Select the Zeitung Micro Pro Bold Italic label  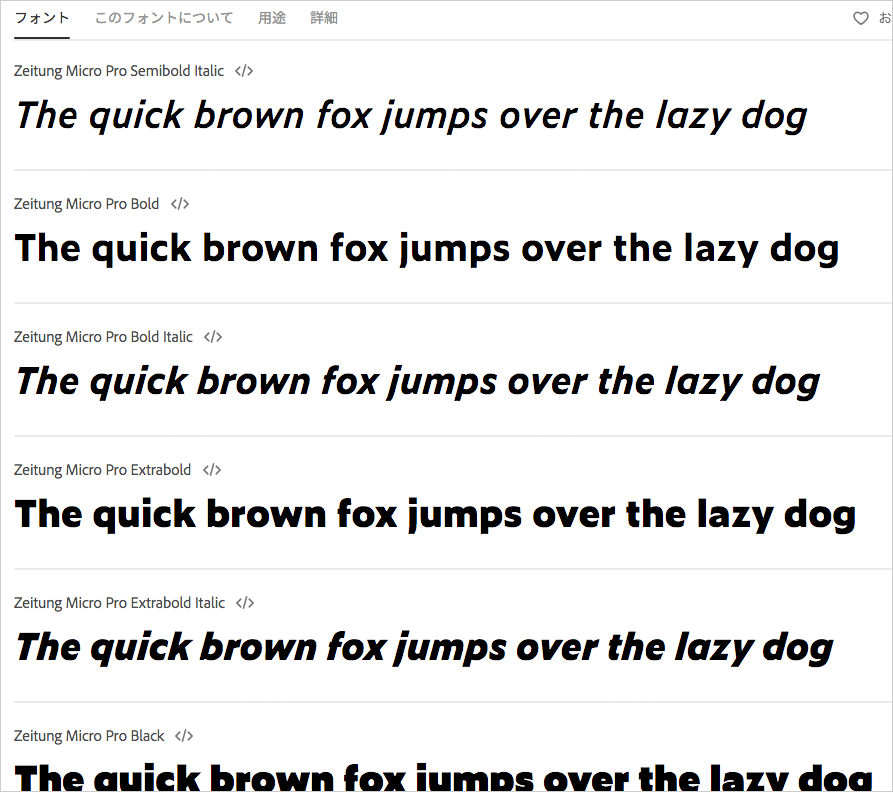click(x=103, y=337)
